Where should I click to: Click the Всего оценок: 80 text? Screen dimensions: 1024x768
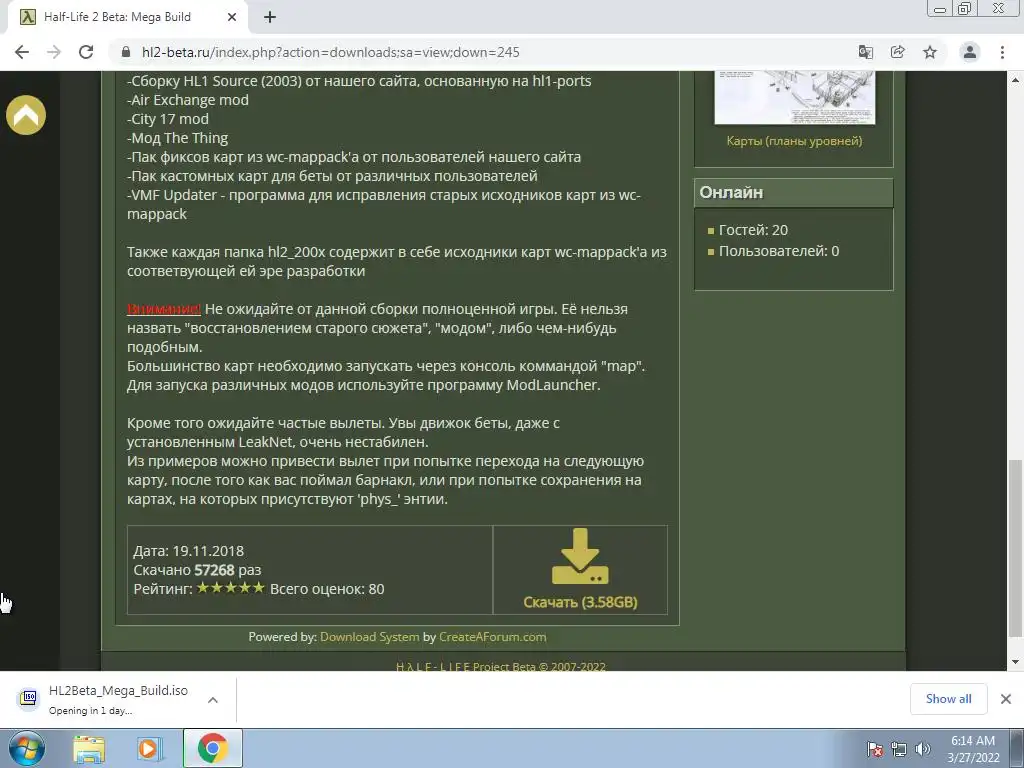click(327, 588)
